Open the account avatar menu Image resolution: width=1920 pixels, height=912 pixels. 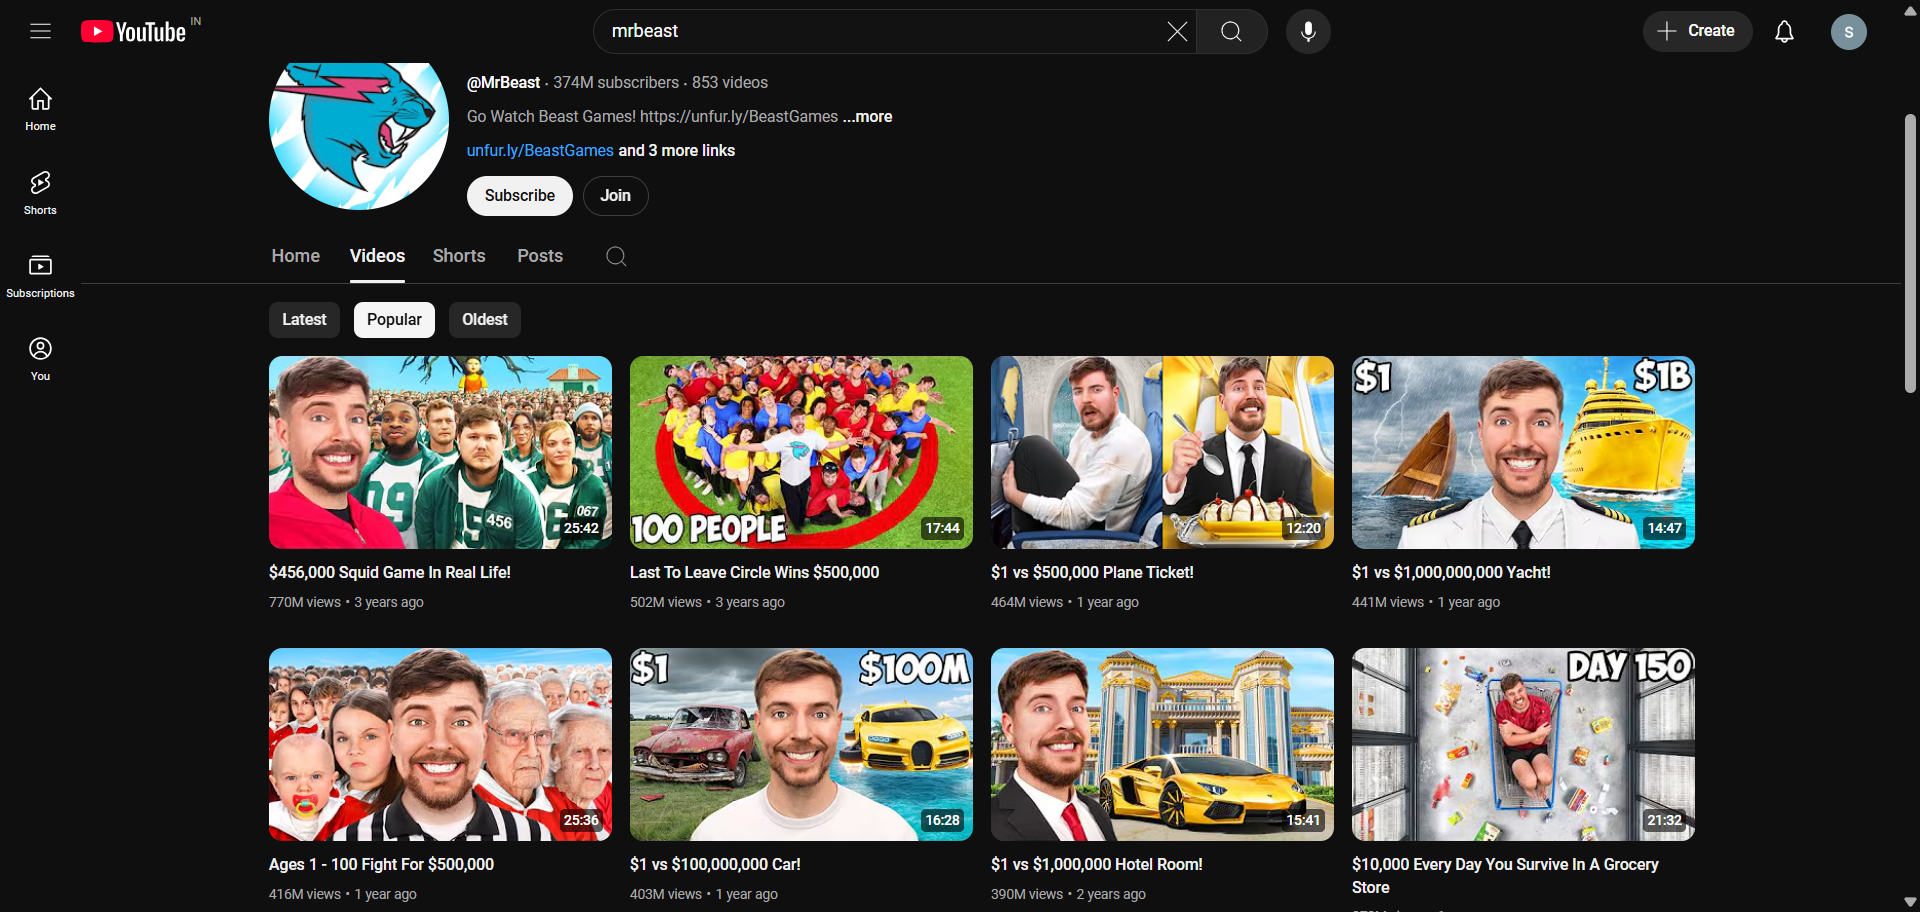tap(1848, 32)
